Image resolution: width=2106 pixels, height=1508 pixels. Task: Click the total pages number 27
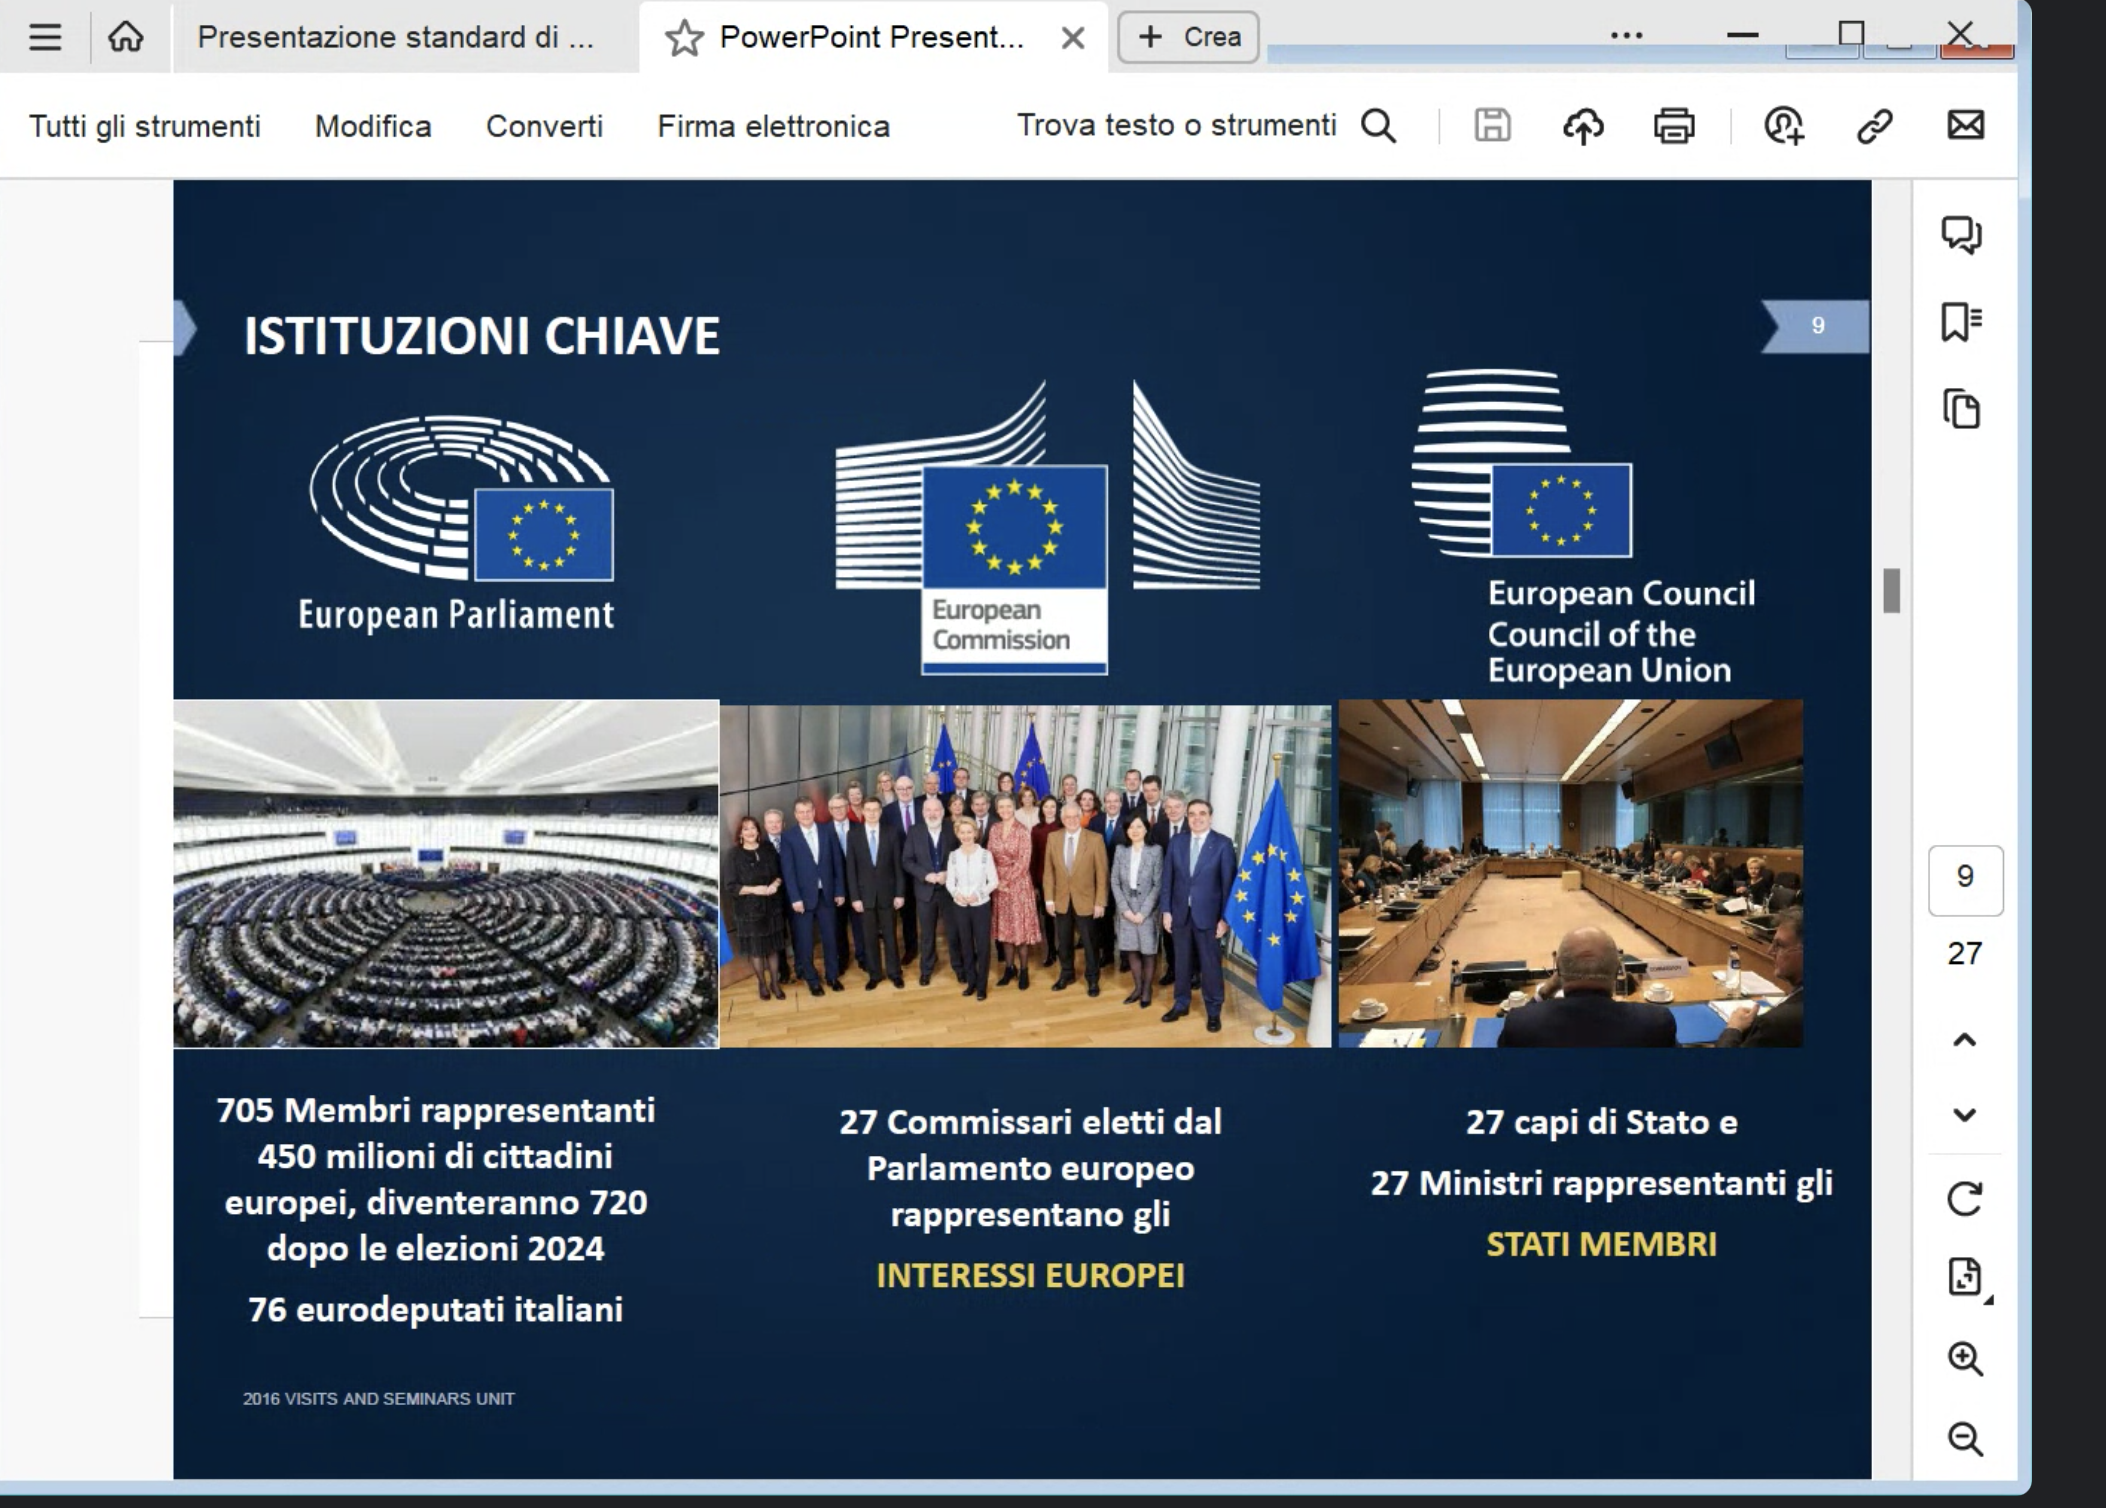click(x=1965, y=953)
